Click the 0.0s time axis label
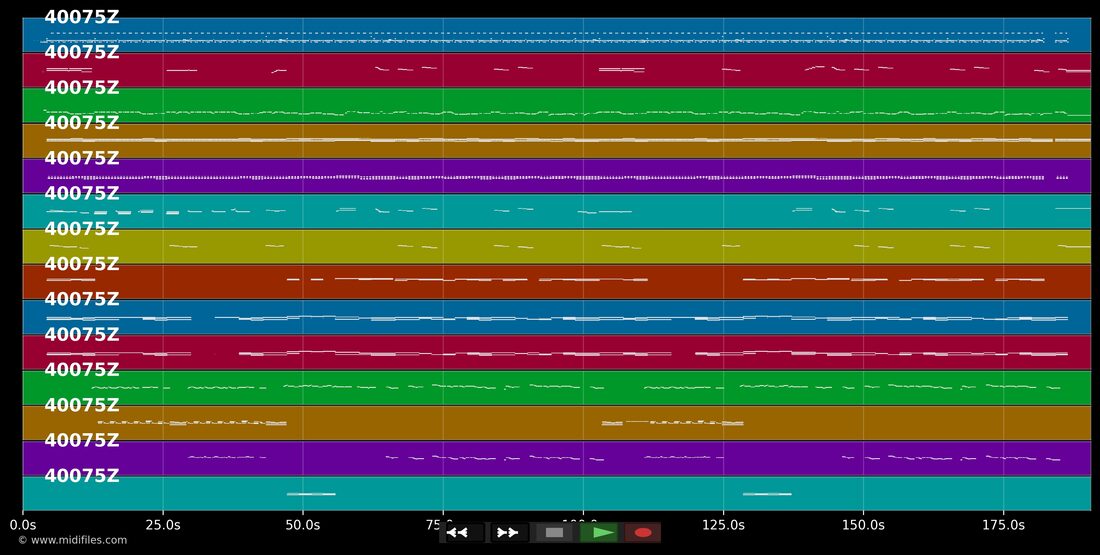The height and width of the screenshot is (555, 1100). coord(23,525)
